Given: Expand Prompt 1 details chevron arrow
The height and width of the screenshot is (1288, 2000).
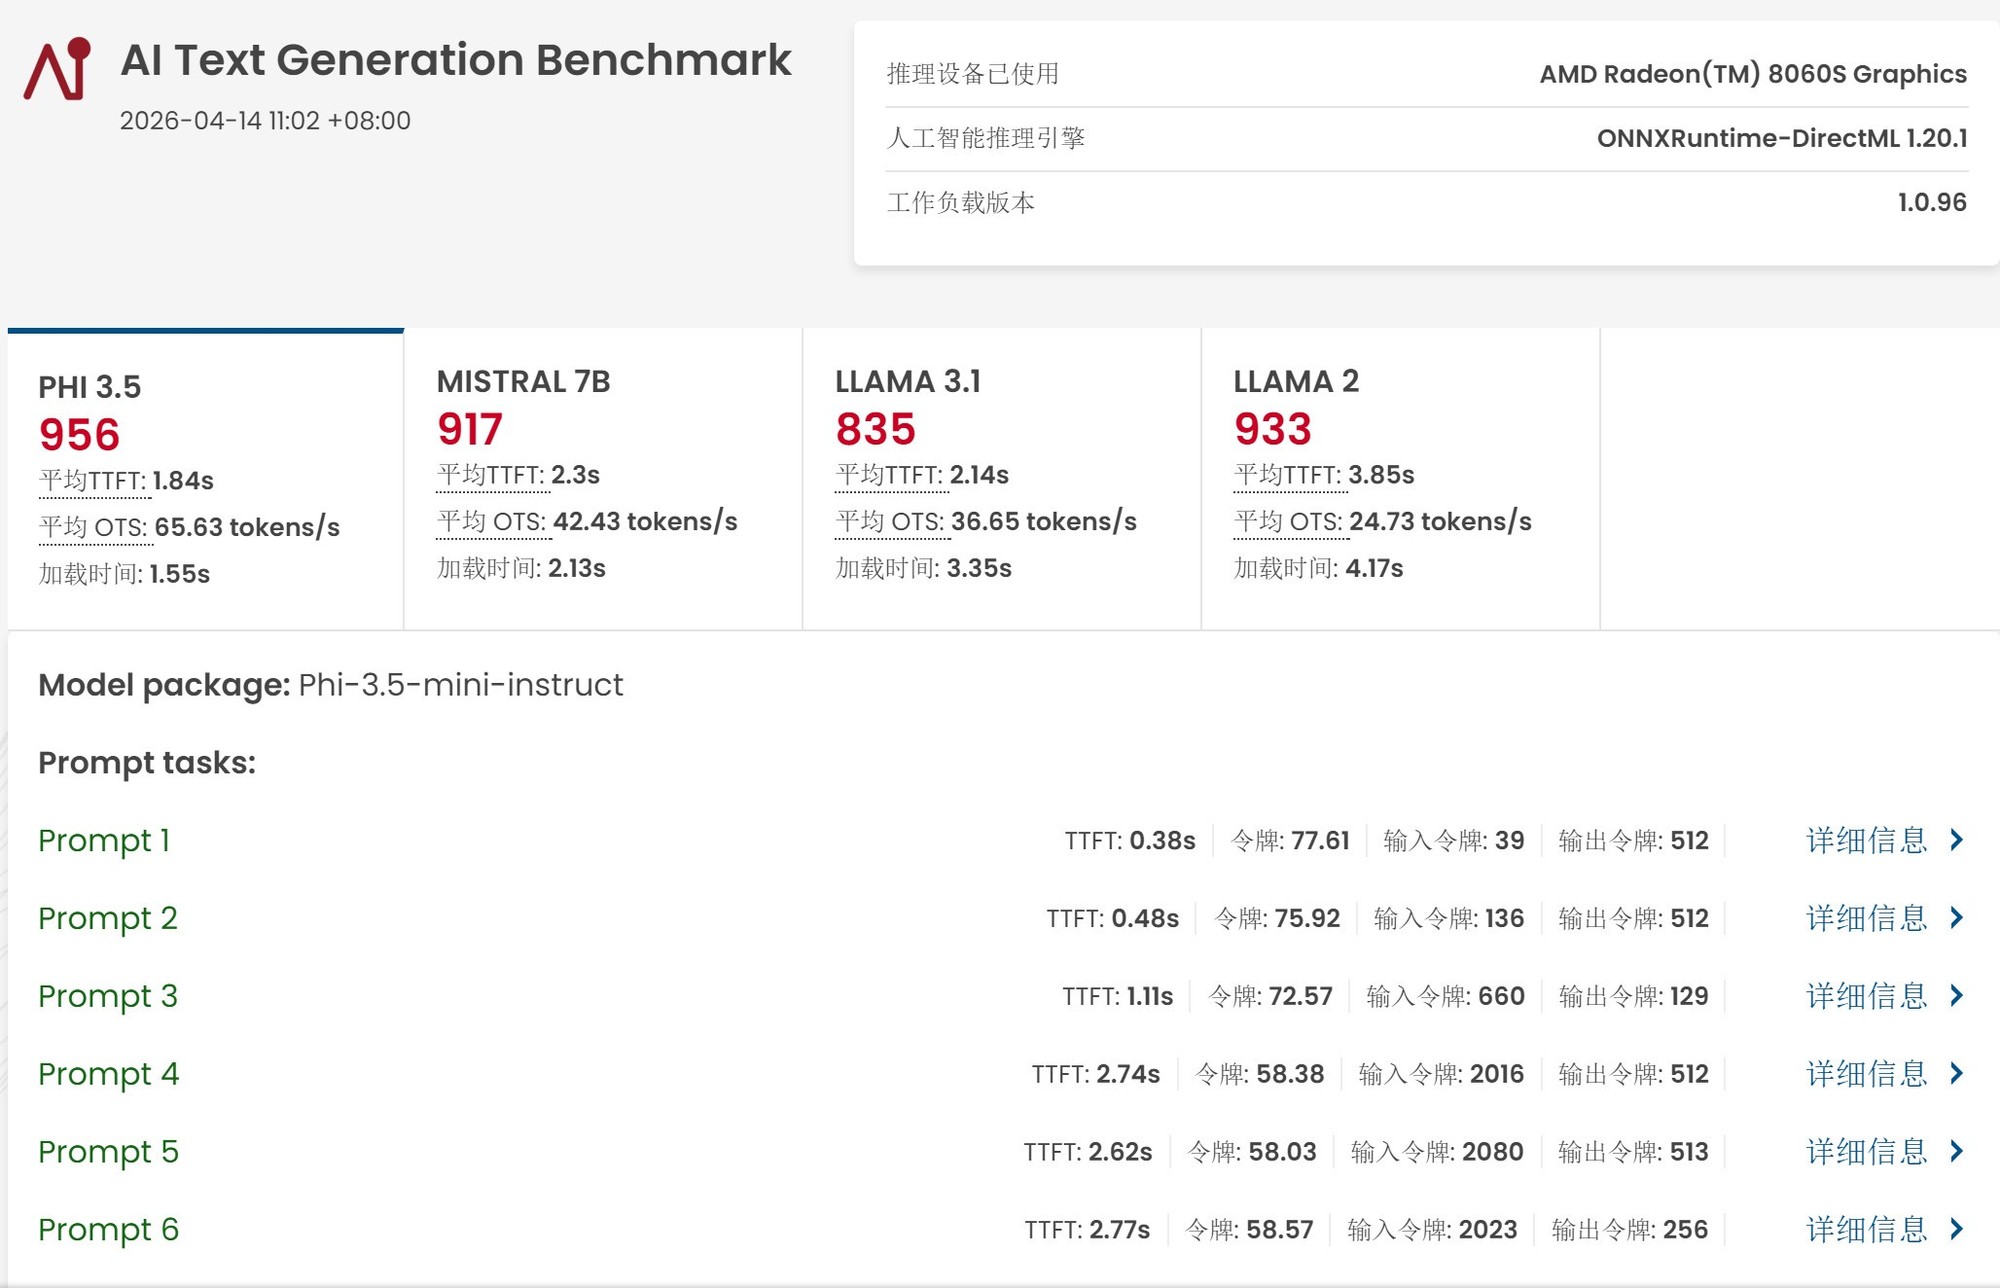Looking at the screenshot, I should click(x=1957, y=840).
